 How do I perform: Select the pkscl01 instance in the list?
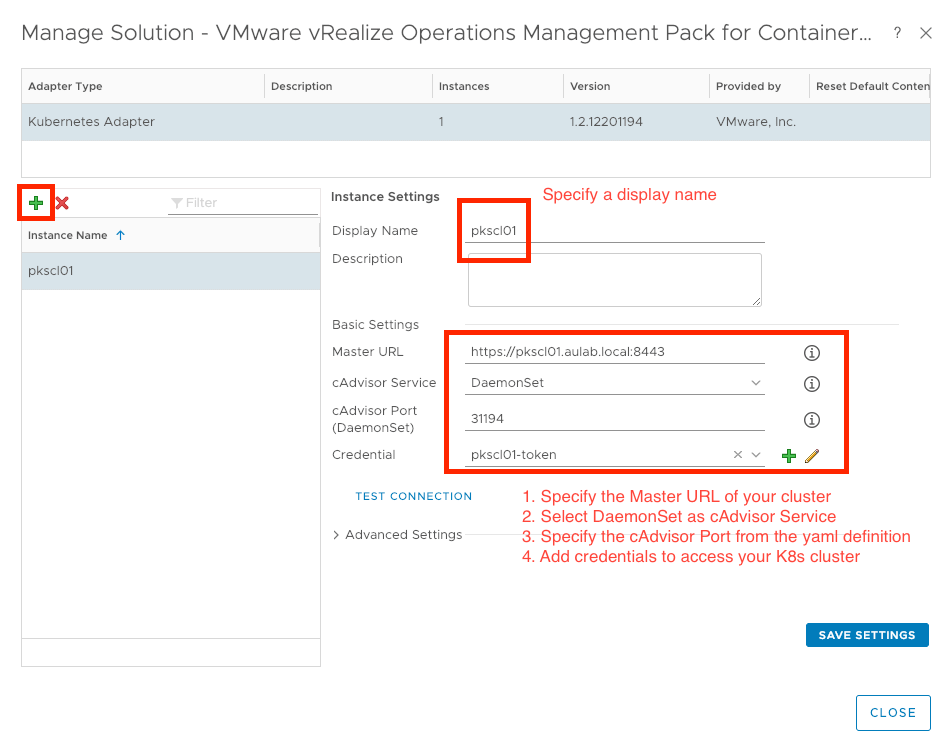[x=170, y=271]
